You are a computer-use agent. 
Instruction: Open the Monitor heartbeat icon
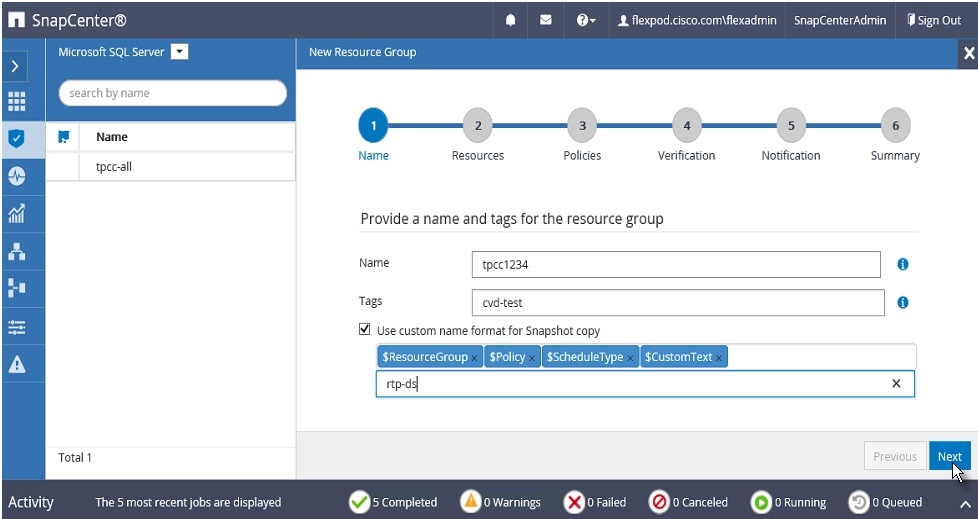[16, 176]
